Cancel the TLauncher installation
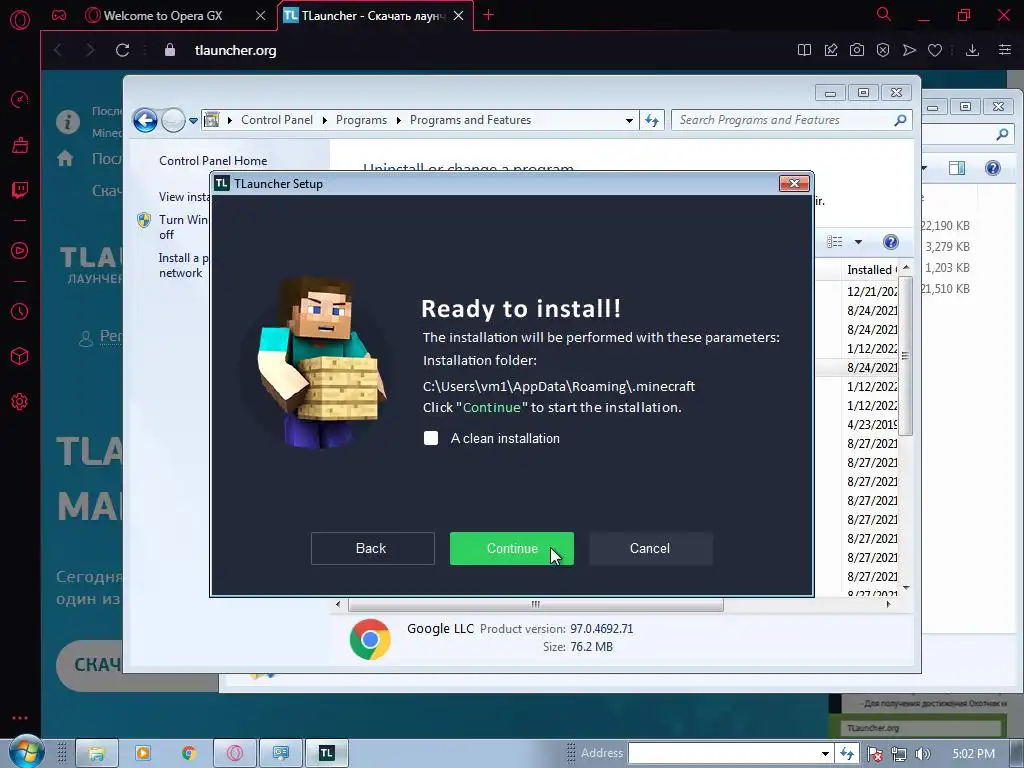This screenshot has width=1024, height=768. [x=650, y=549]
